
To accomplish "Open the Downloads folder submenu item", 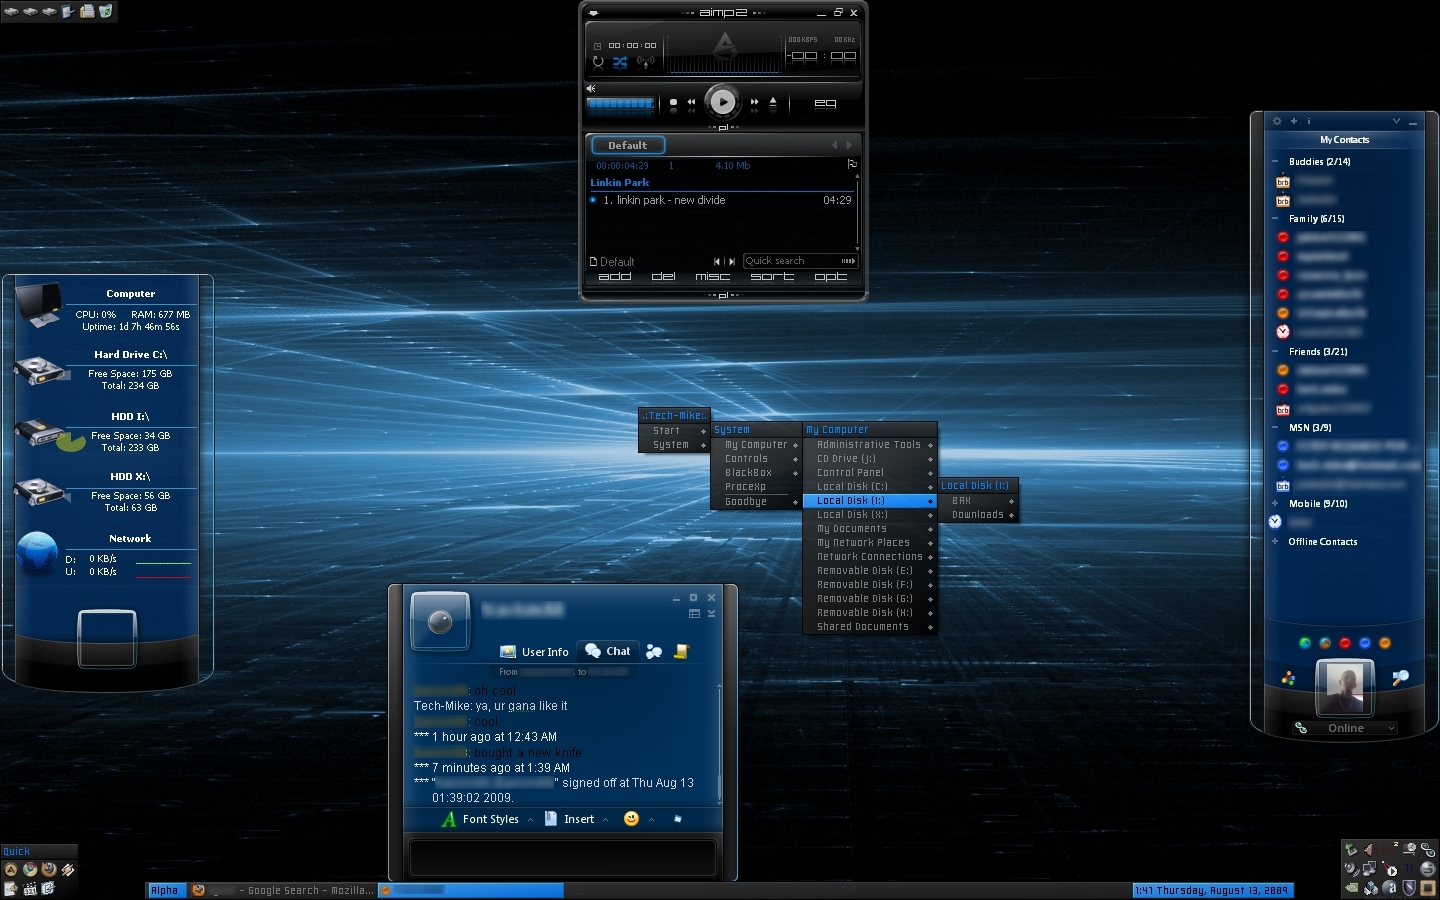I will tap(978, 515).
